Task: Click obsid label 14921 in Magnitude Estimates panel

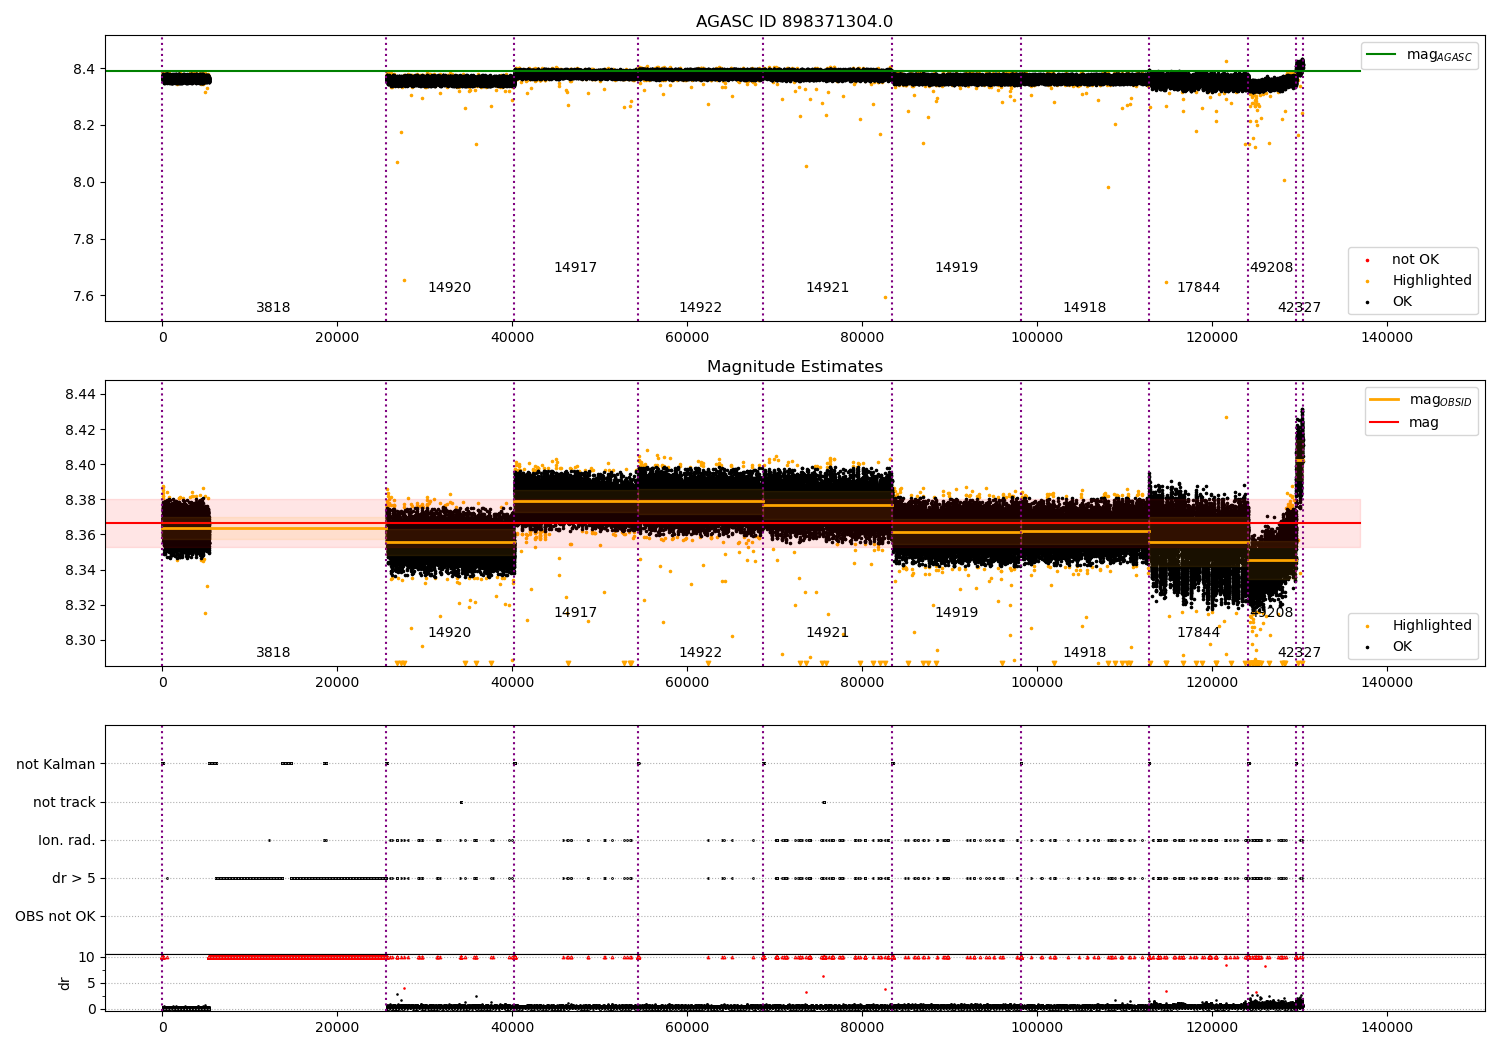Action: click(827, 633)
